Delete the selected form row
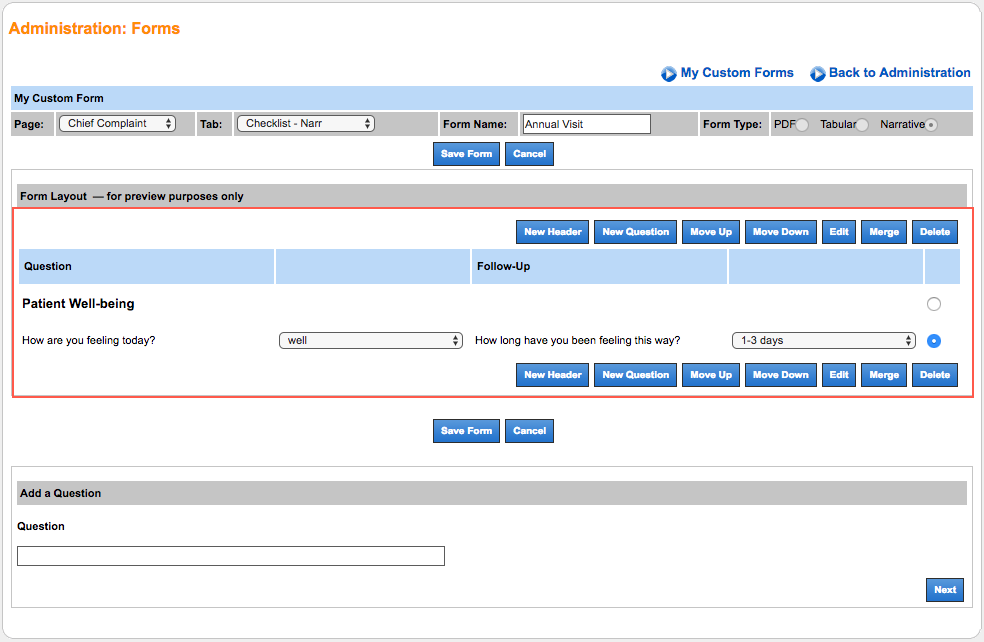This screenshot has height=642, width=984. tap(934, 231)
